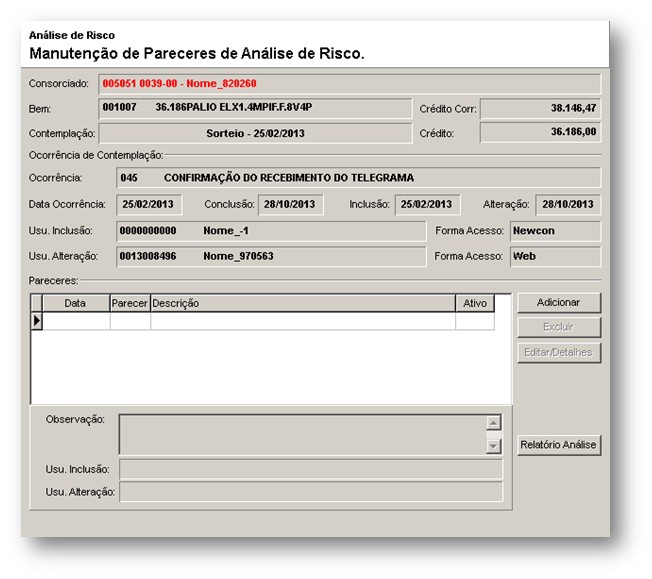
Task: Click the Data column header
Action: tap(76, 303)
